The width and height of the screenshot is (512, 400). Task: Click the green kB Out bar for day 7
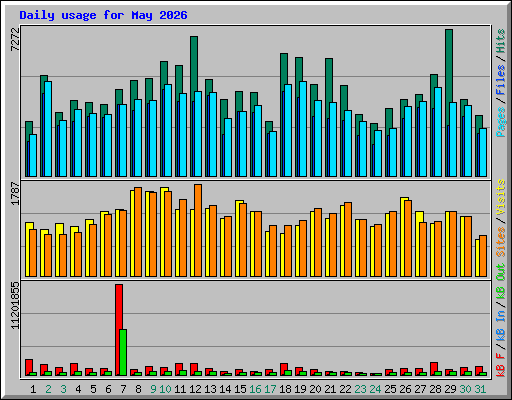tap(123, 353)
